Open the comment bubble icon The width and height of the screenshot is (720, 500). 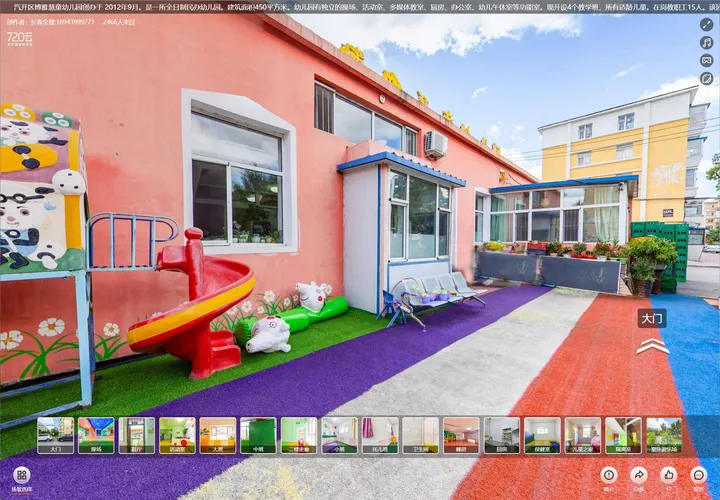click(698, 475)
